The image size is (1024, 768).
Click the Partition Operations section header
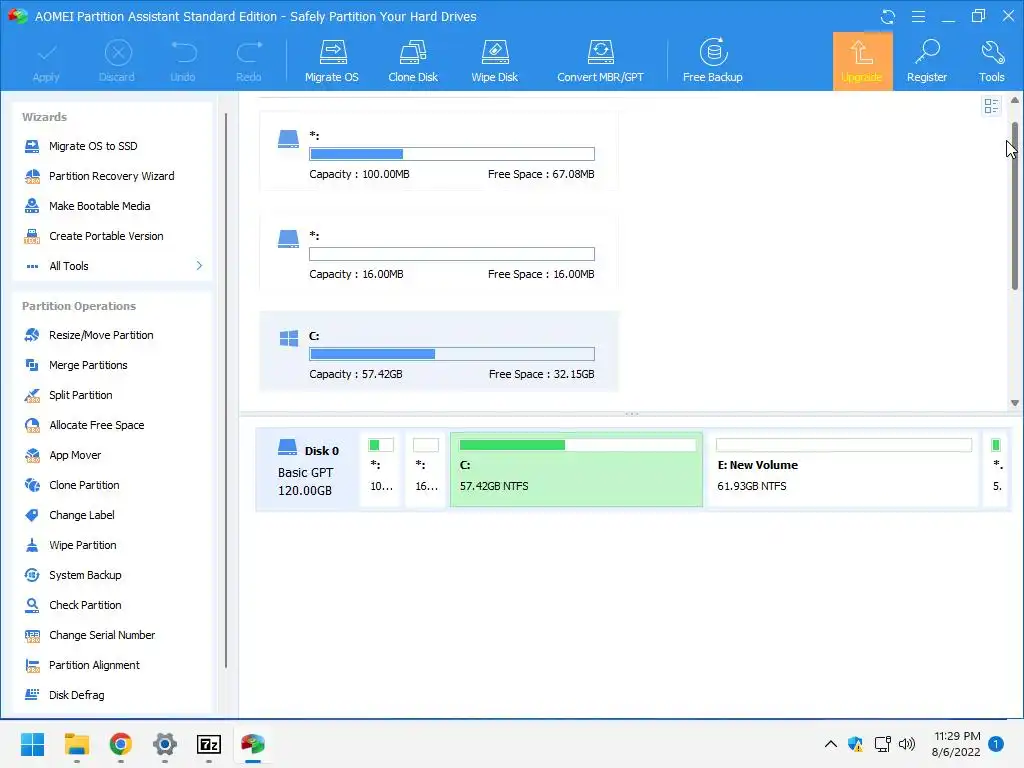(79, 306)
